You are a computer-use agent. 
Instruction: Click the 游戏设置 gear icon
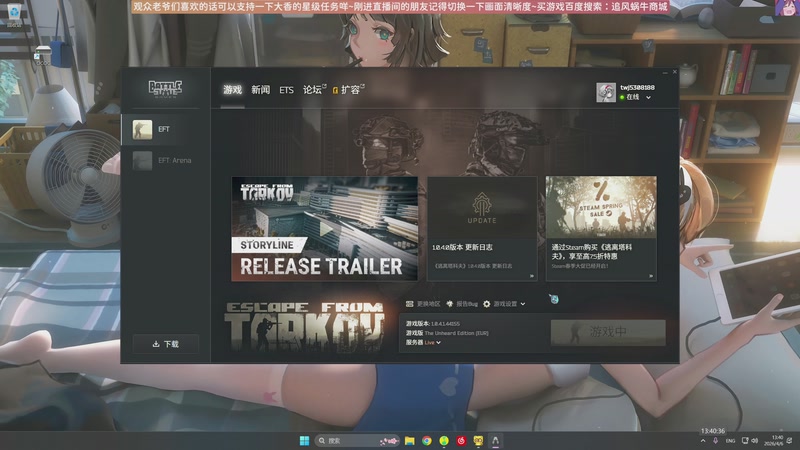(487, 304)
